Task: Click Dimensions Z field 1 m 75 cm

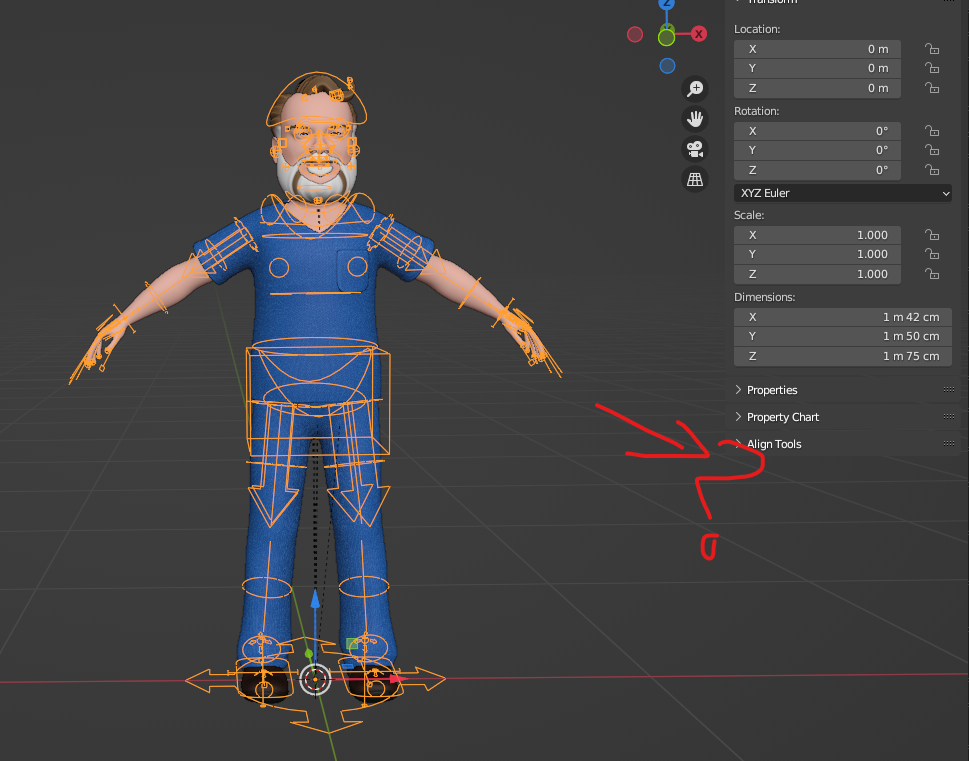Action: [842, 356]
